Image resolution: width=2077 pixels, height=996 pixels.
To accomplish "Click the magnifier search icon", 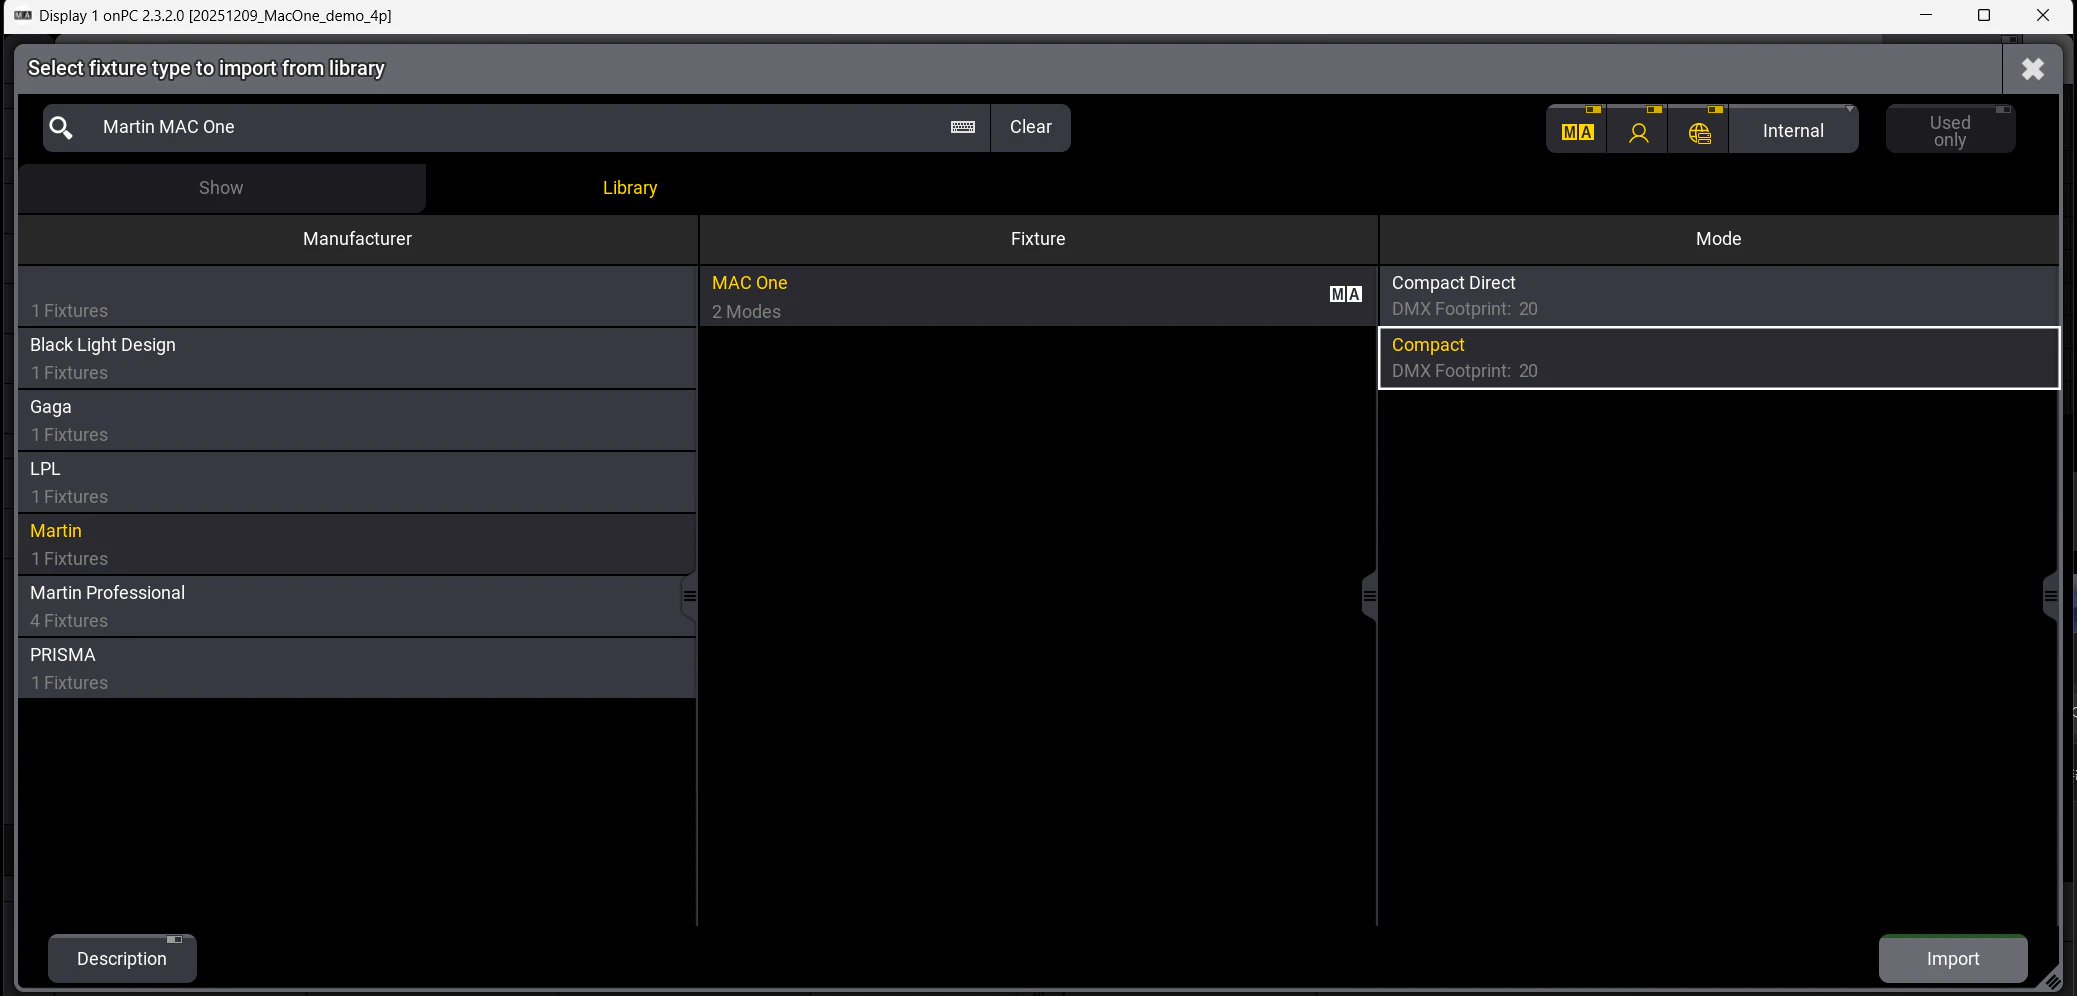I will [x=62, y=128].
